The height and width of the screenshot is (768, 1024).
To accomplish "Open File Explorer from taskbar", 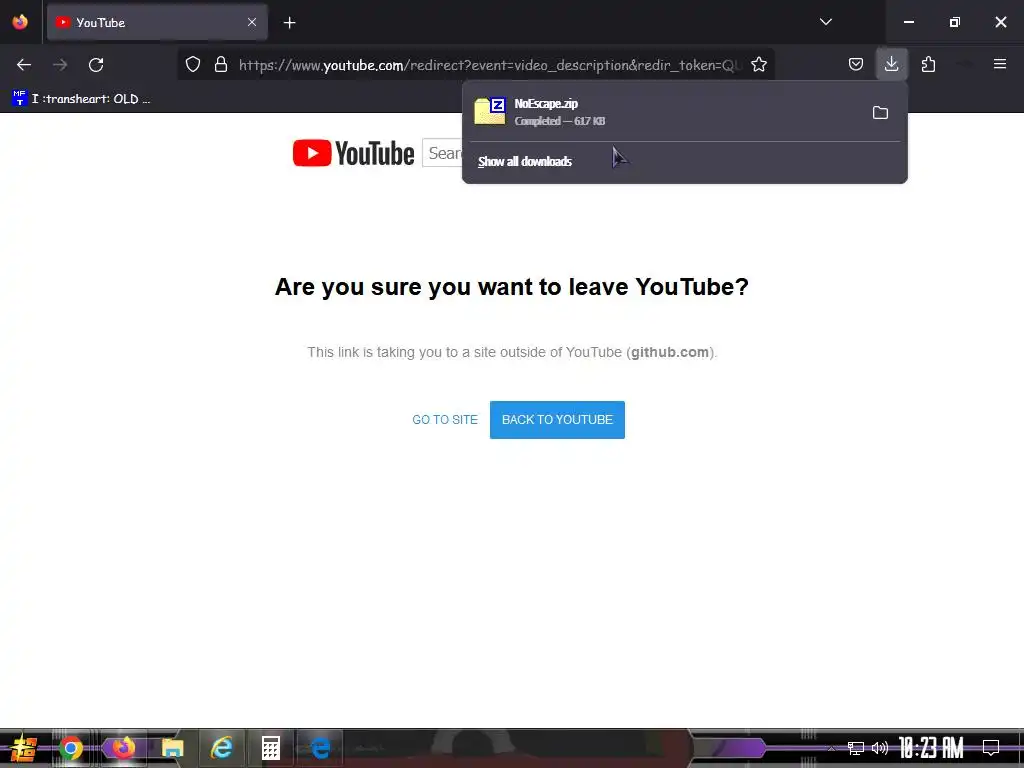I will click(x=172, y=748).
